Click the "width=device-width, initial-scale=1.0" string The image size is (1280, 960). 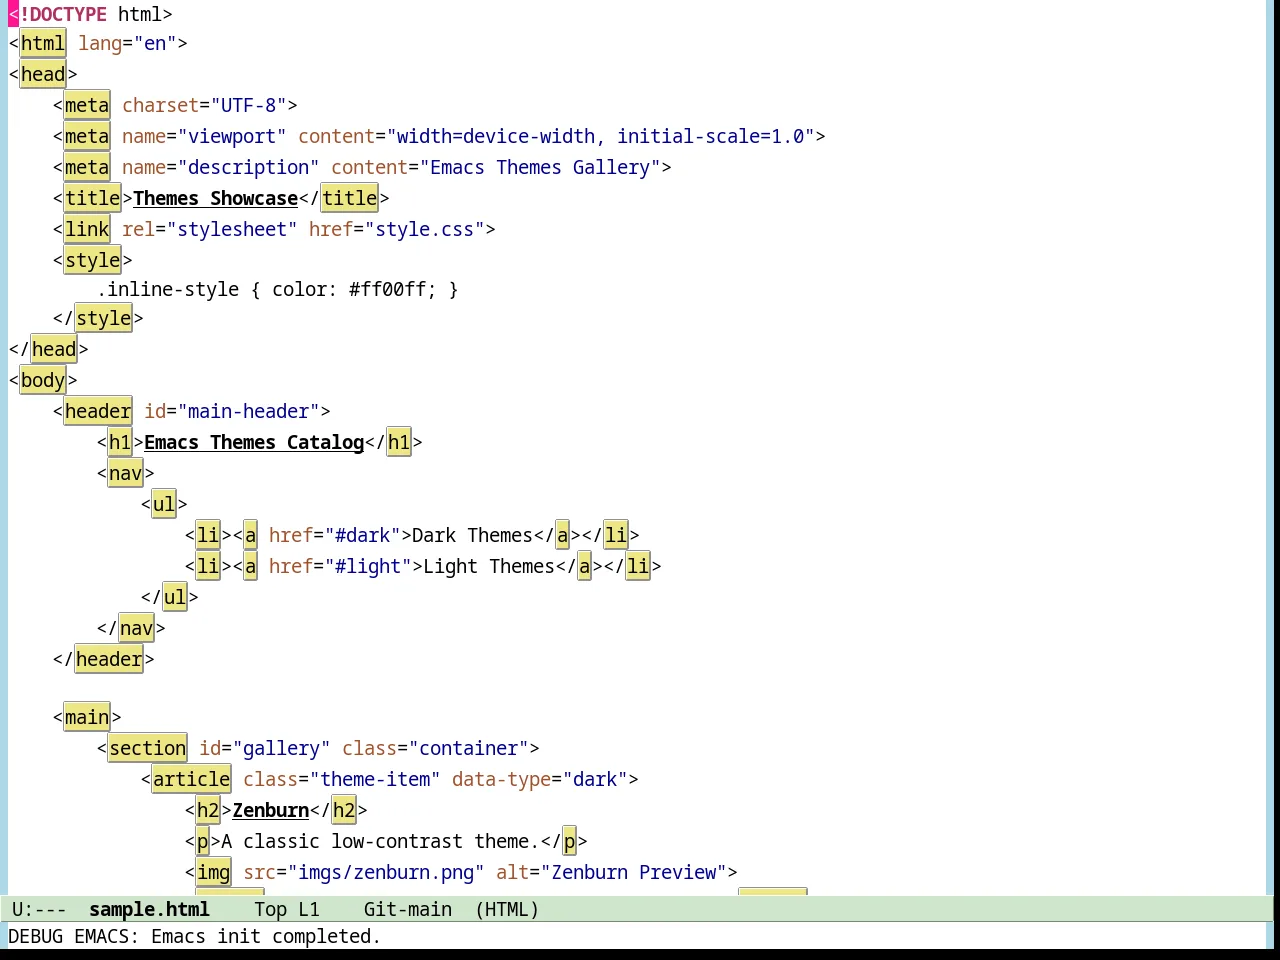tap(600, 136)
